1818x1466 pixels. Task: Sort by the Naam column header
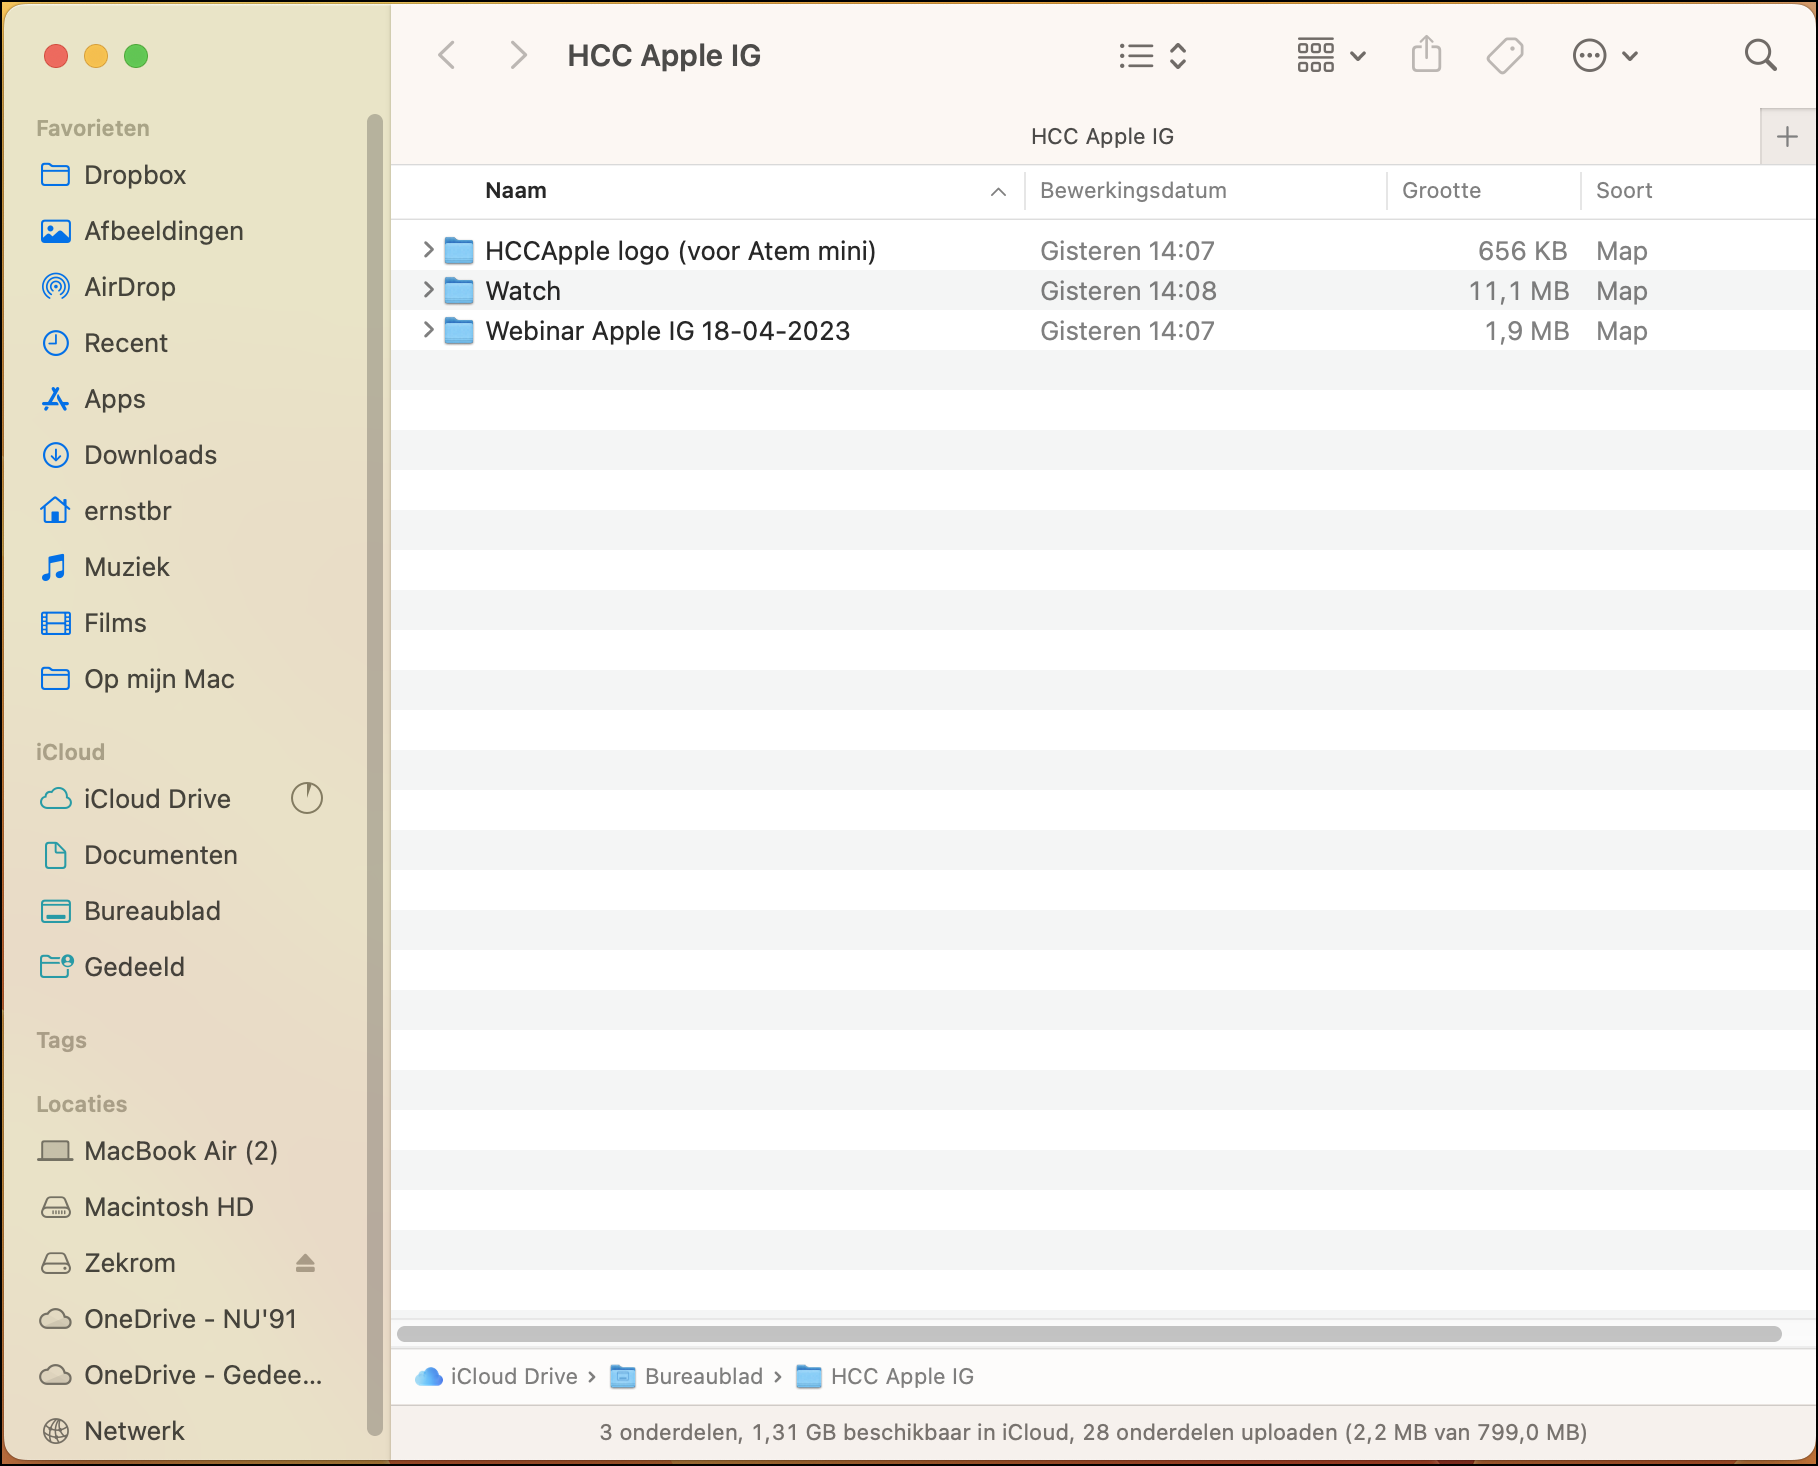click(708, 190)
